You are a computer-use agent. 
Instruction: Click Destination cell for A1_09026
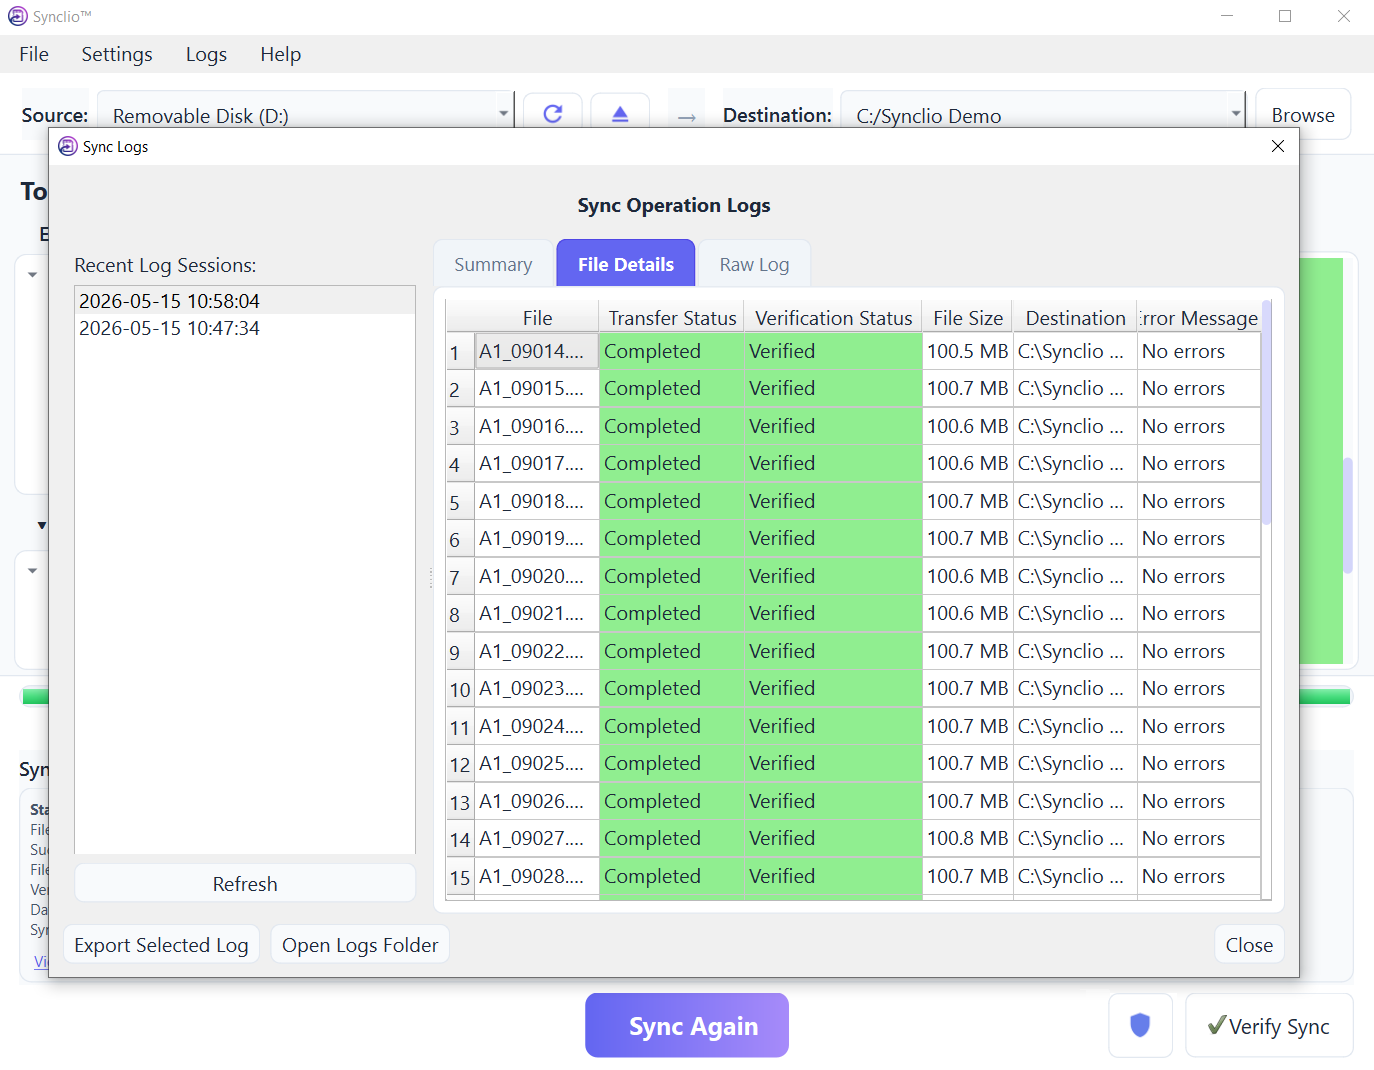point(1075,801)
